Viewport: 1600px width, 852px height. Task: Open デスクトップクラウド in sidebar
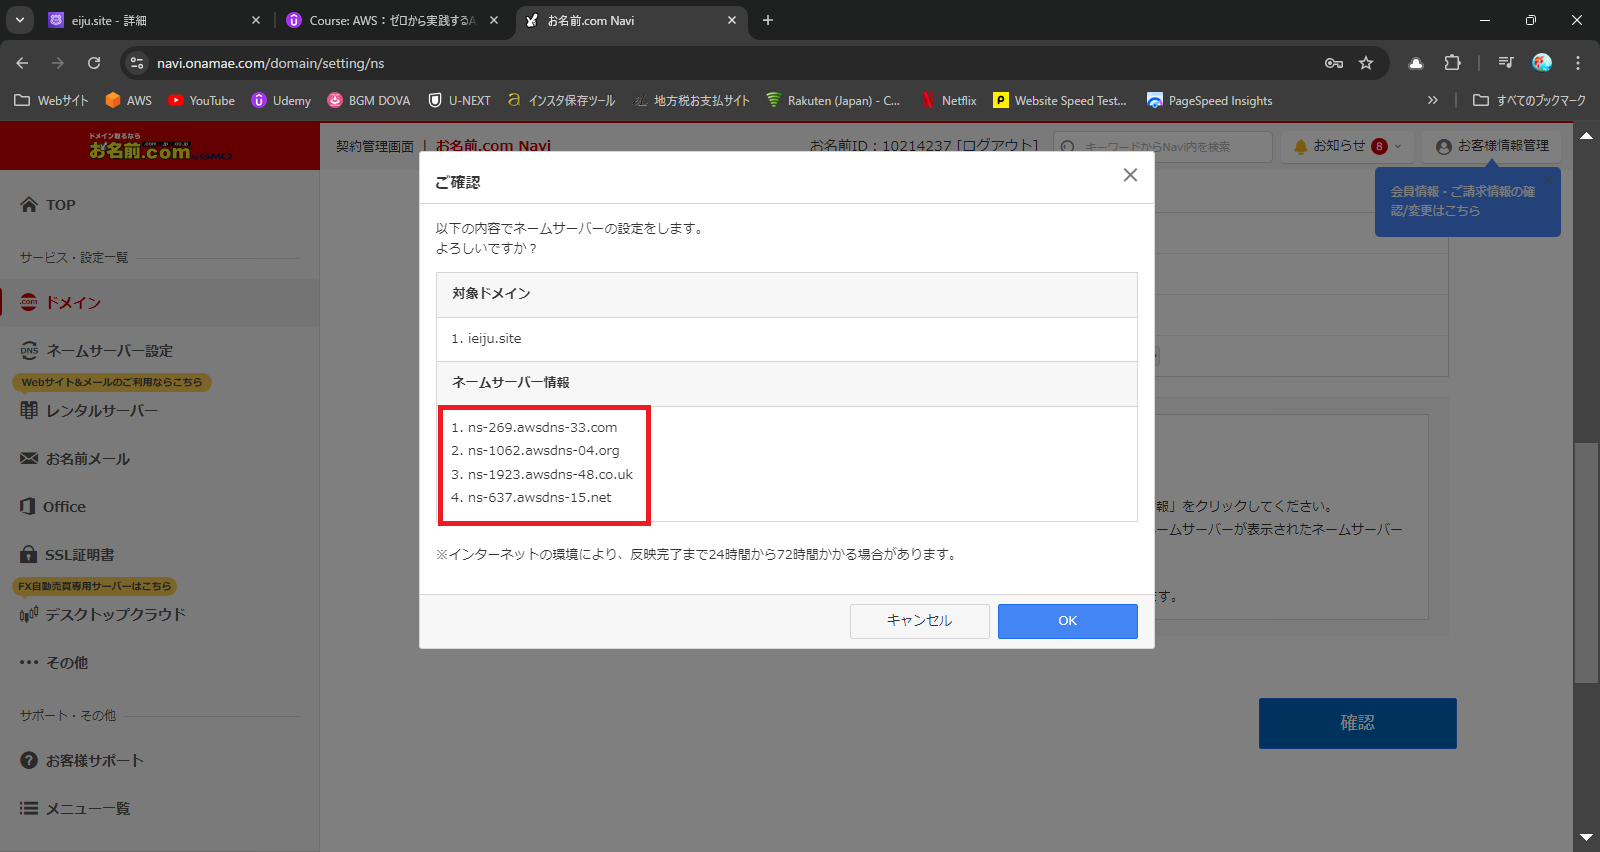(103, 615)
